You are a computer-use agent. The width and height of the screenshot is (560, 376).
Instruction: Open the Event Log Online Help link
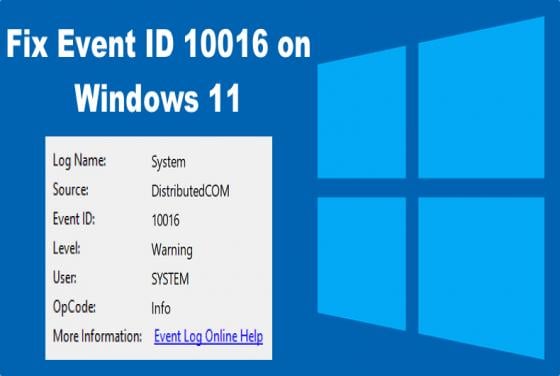pyautogui.click(x=209, y=336)
